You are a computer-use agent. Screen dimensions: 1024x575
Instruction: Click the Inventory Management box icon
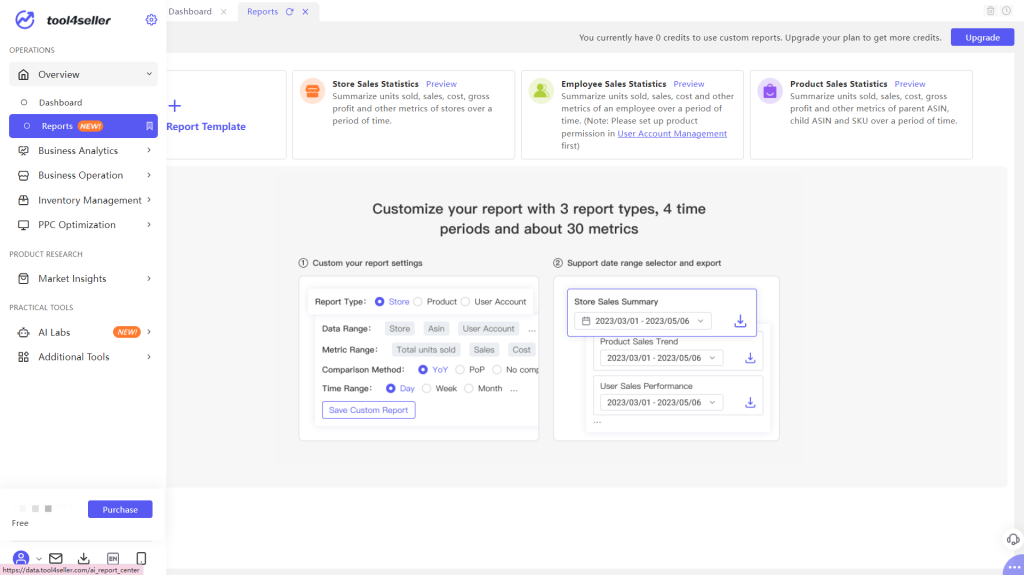click(x=24, y=200)
